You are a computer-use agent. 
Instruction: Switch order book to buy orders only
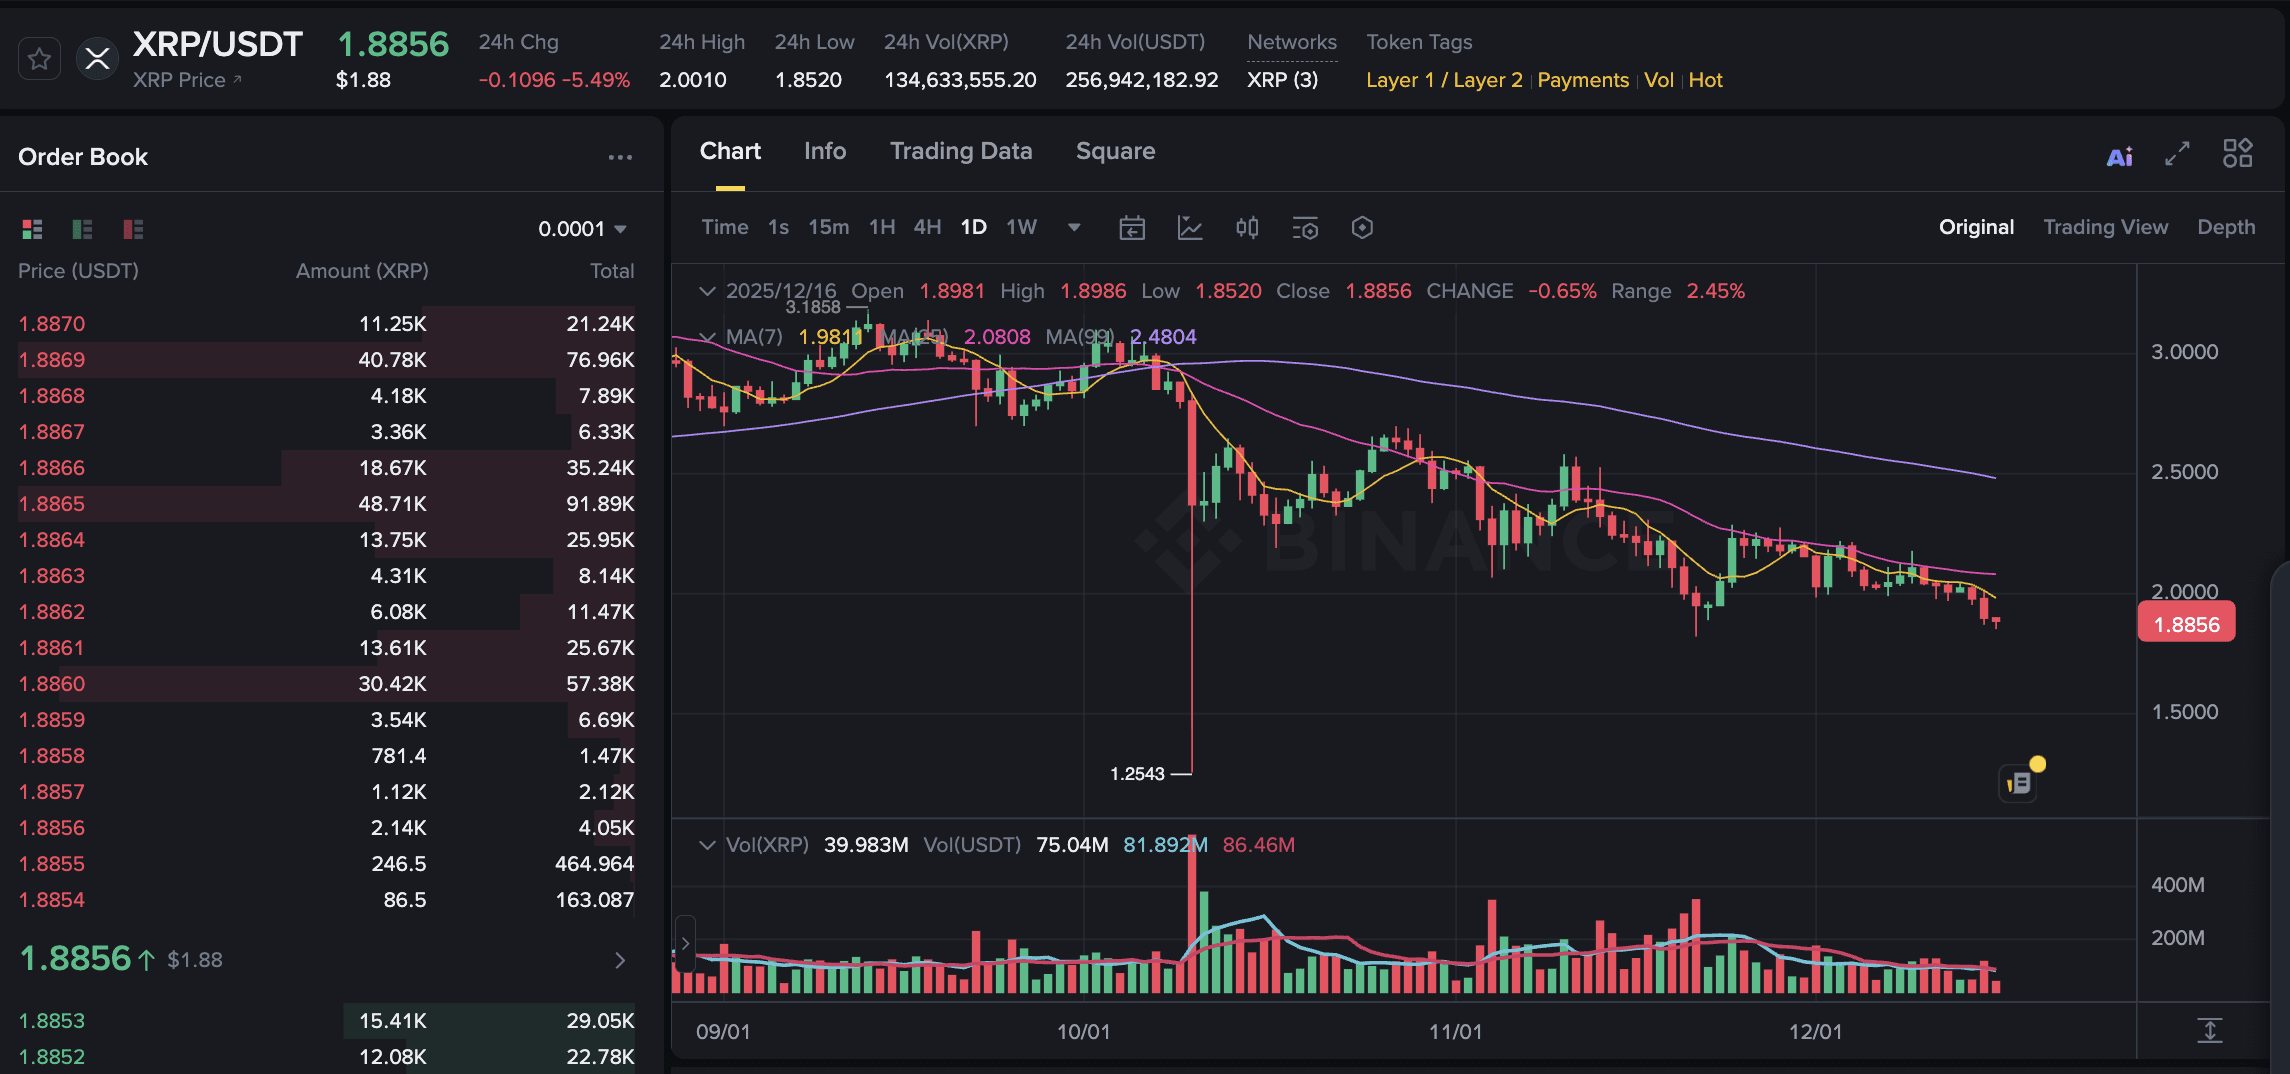pyautogui.click(x=82, y=229)
